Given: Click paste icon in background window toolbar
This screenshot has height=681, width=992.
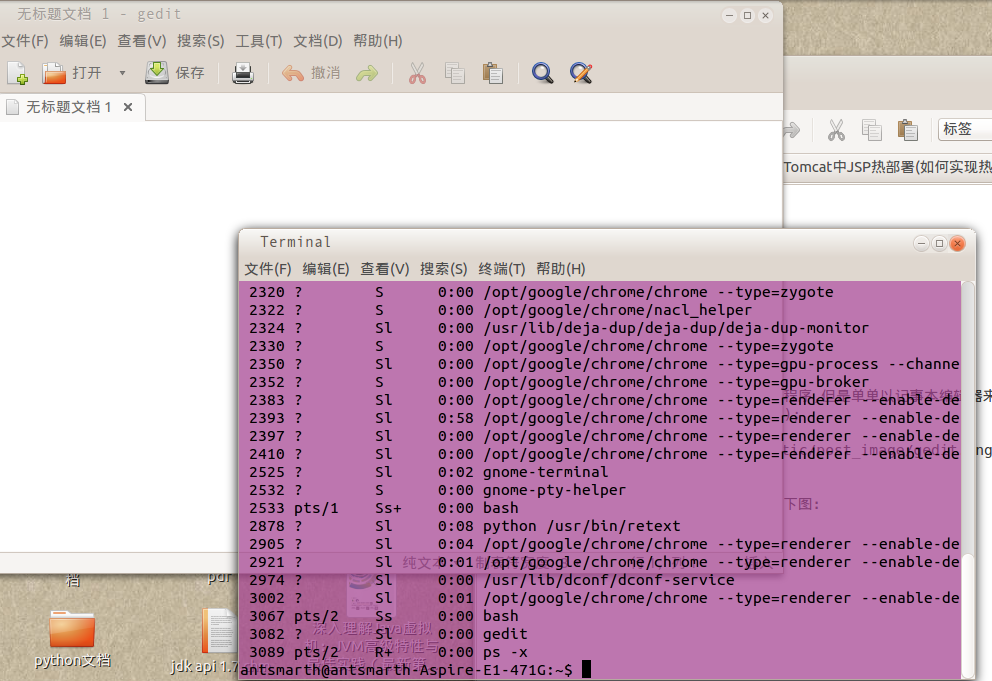Looking at the screenshot, I should pos(908,130).
